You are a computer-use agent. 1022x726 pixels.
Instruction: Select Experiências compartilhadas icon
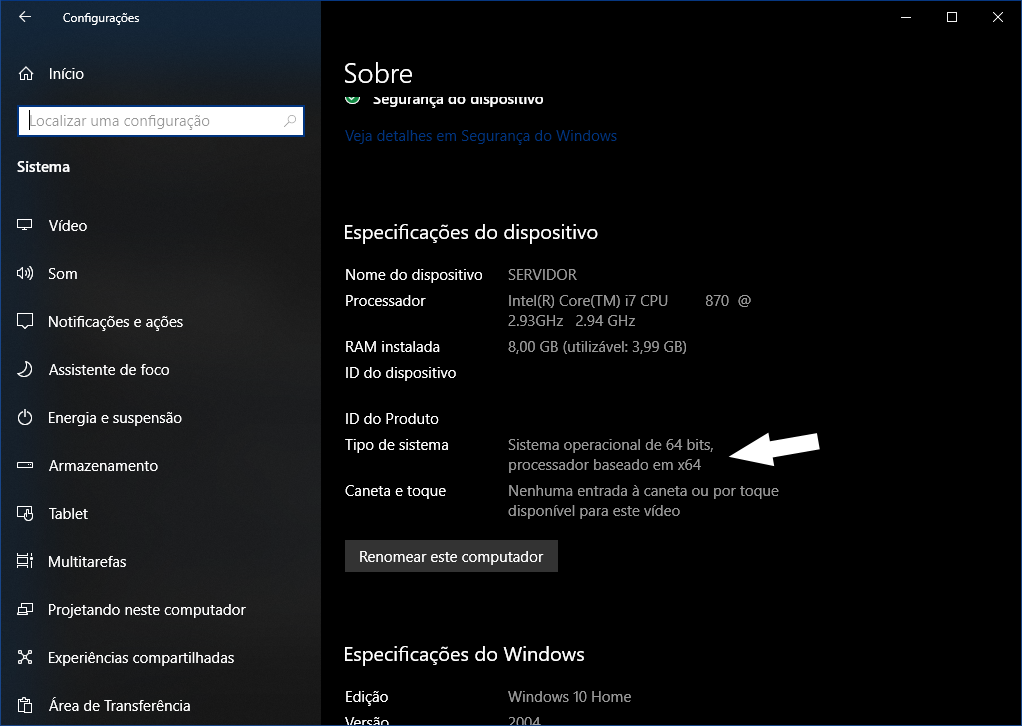pos(25,657)
